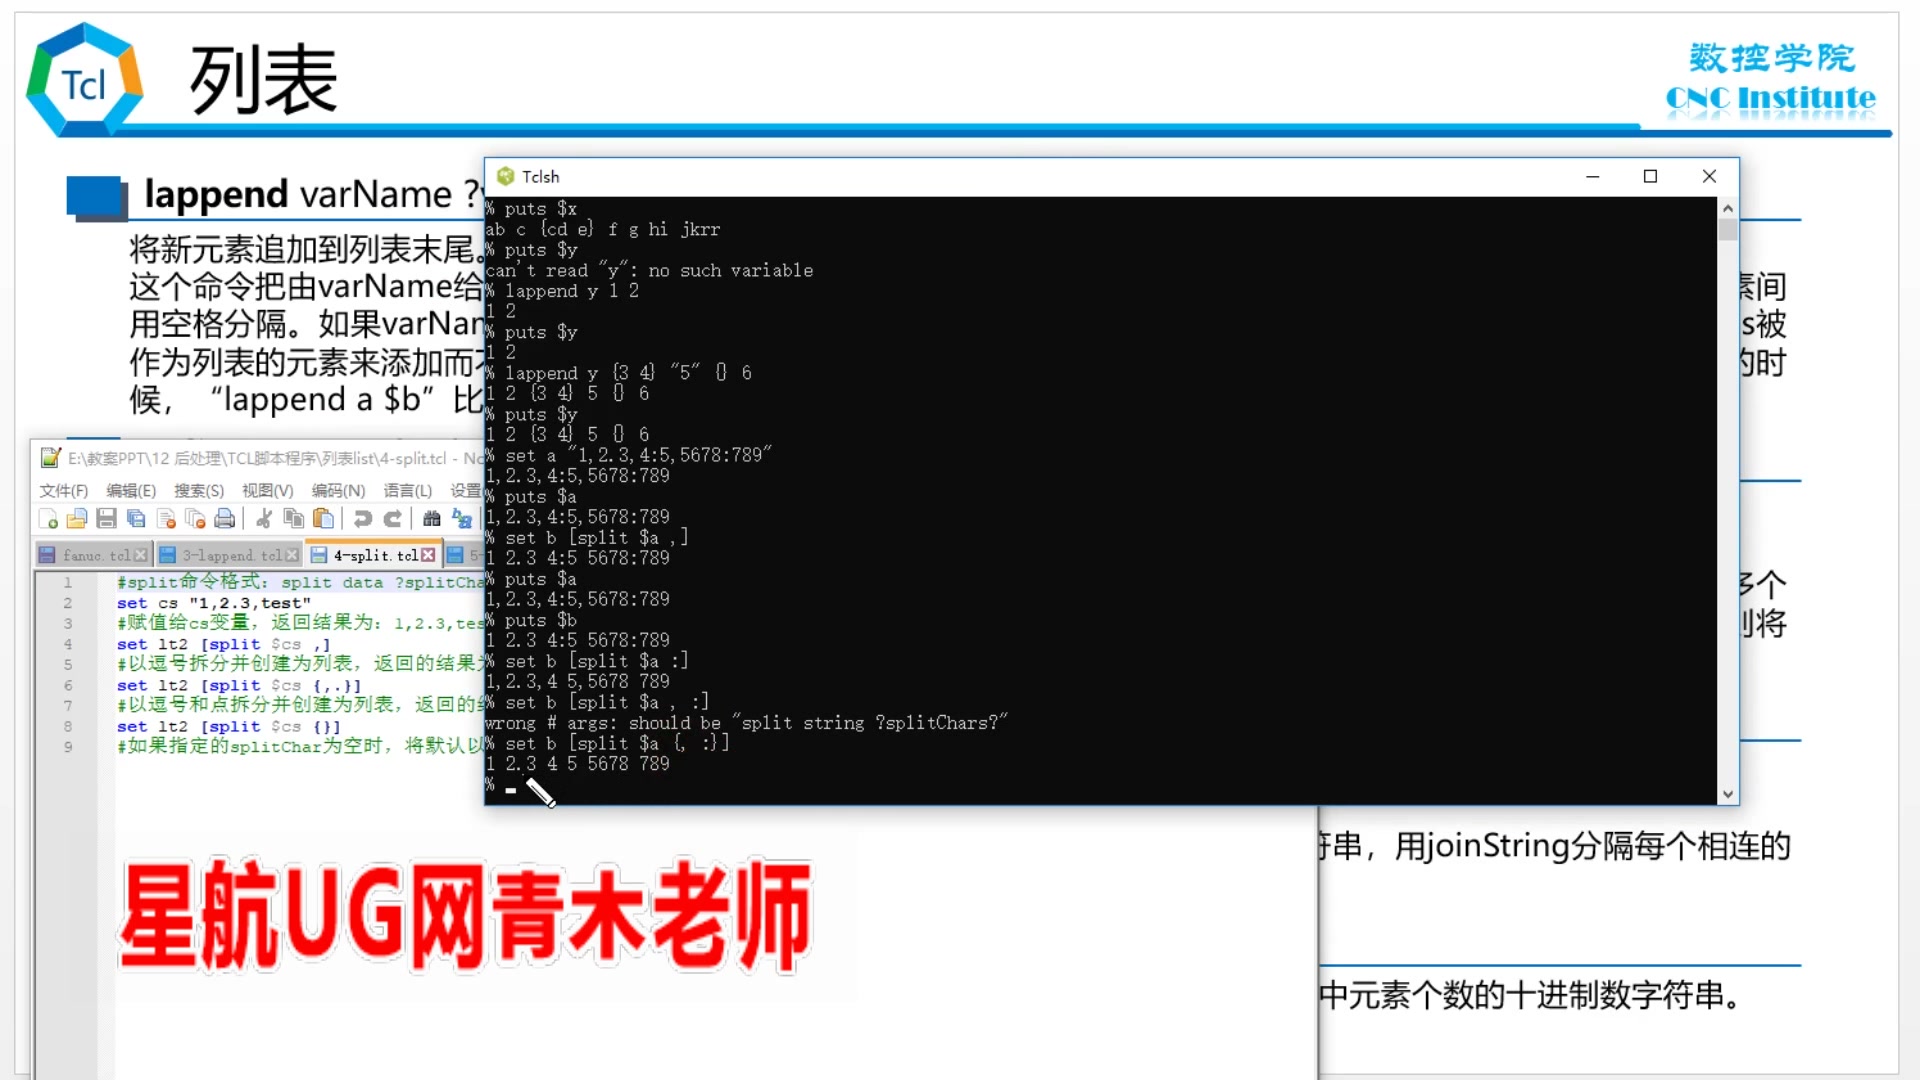Click the Cut scissors icon
This screenshot has height=1080, width=1920.
coord(264,518)
